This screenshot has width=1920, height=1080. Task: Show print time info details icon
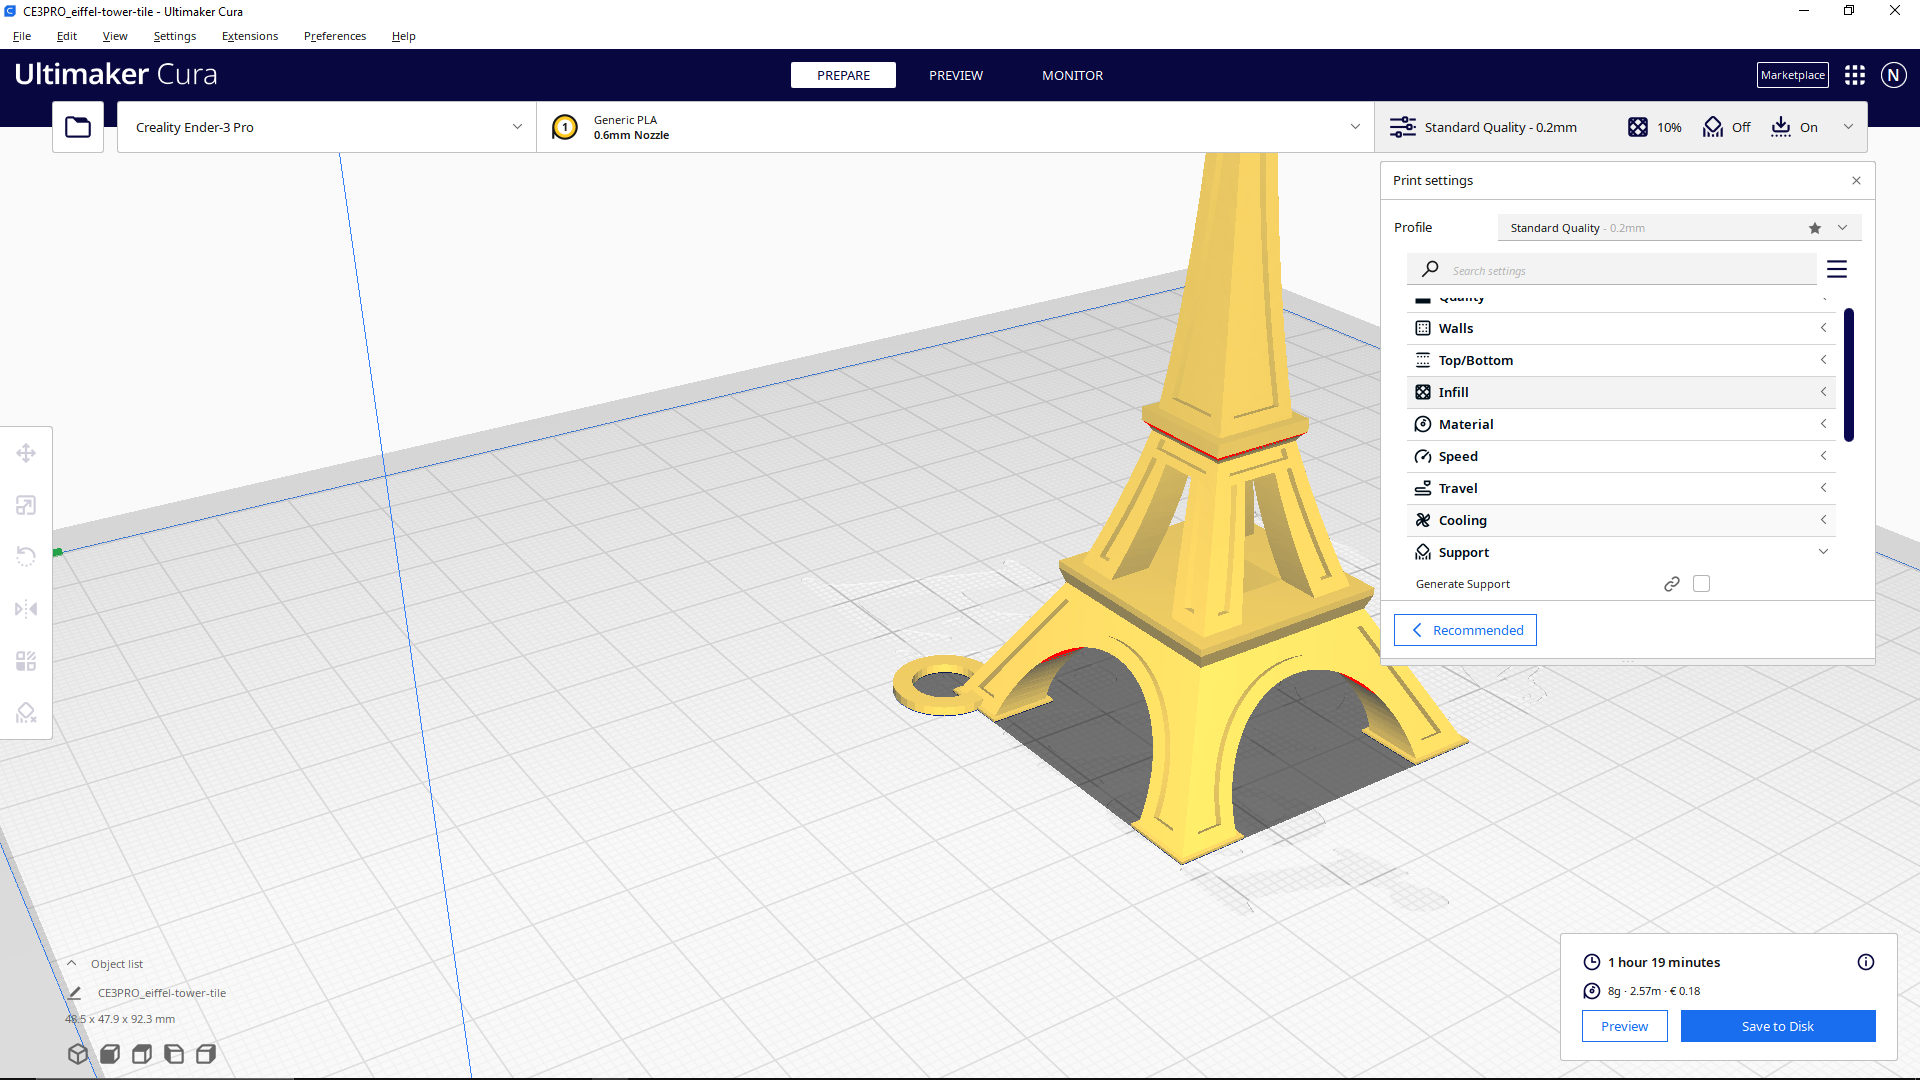point(1866,962)
